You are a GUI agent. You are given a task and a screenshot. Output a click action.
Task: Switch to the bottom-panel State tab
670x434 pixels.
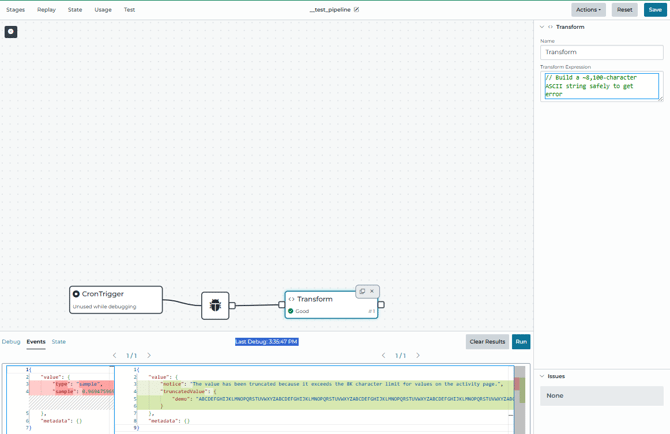(59, 342)
